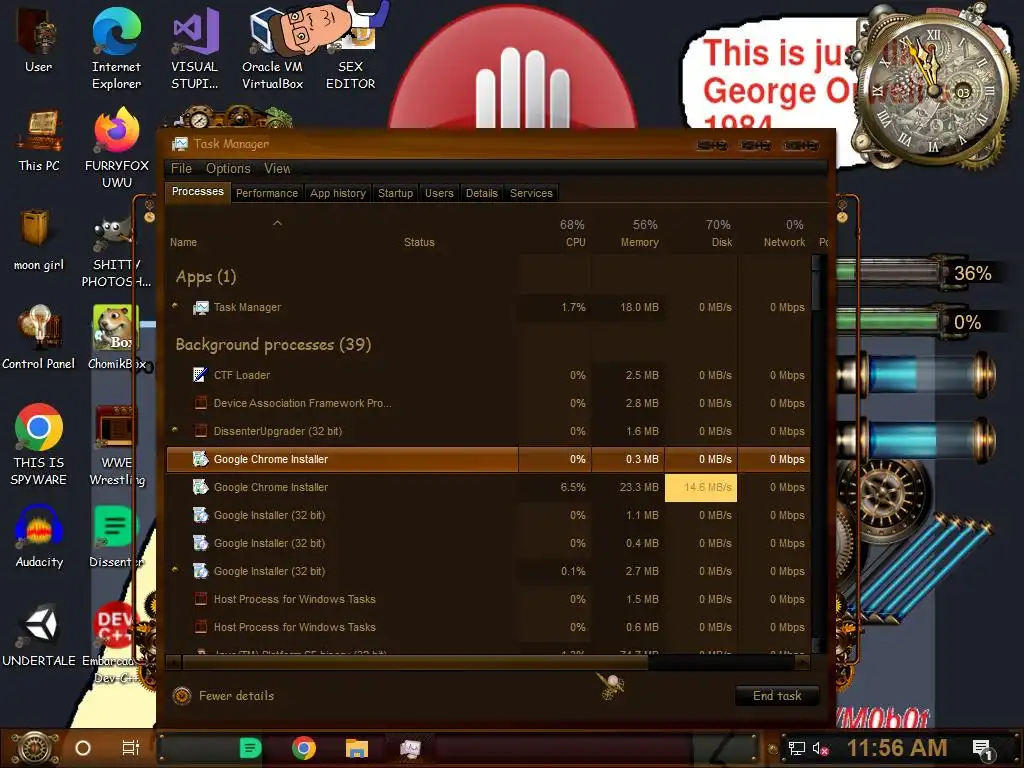
Task: Open Internet Explorer (Edge) desktop icon
Action: point(116,49)
